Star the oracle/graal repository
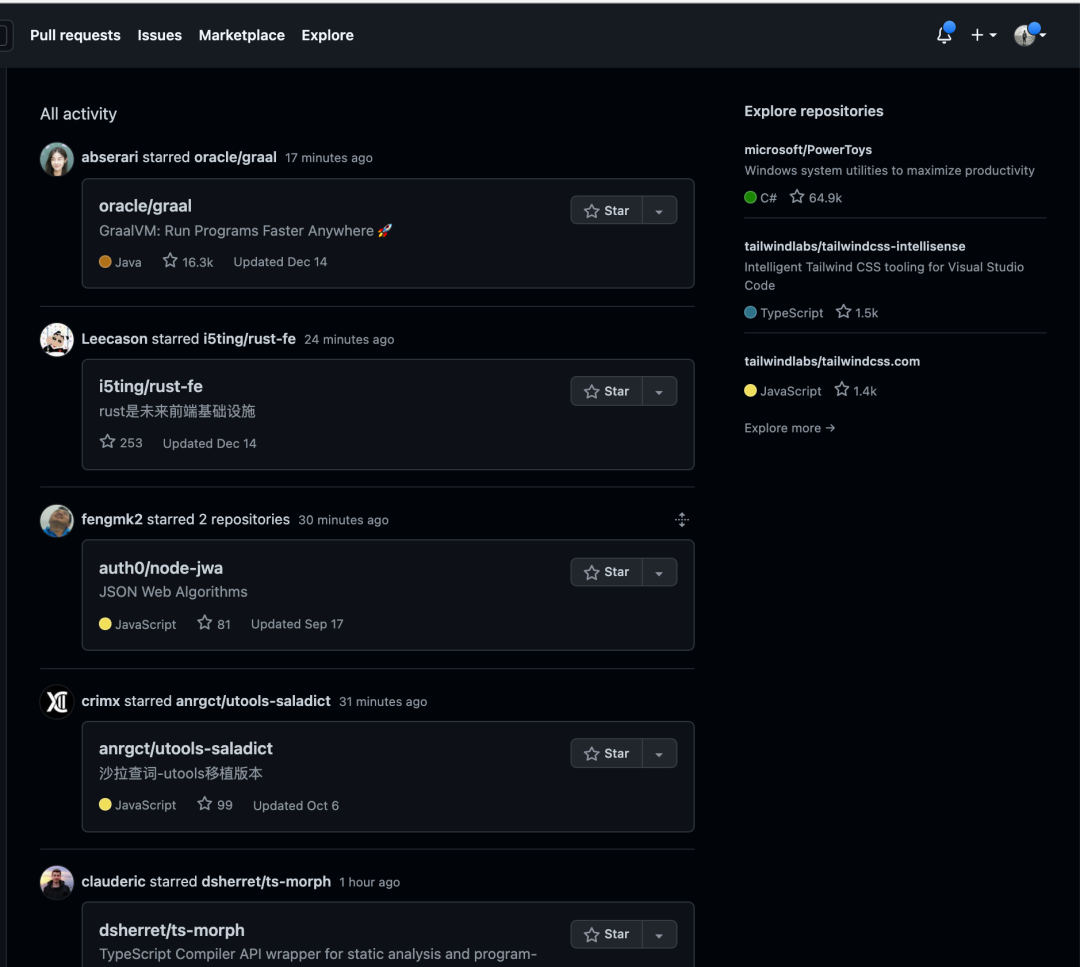This screenshot has height=967, width=1080. click(606, 211)
